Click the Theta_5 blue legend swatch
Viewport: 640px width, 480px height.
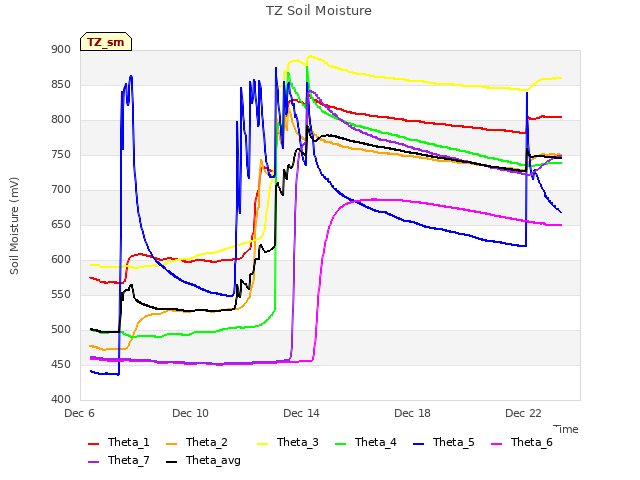point(418,443)
